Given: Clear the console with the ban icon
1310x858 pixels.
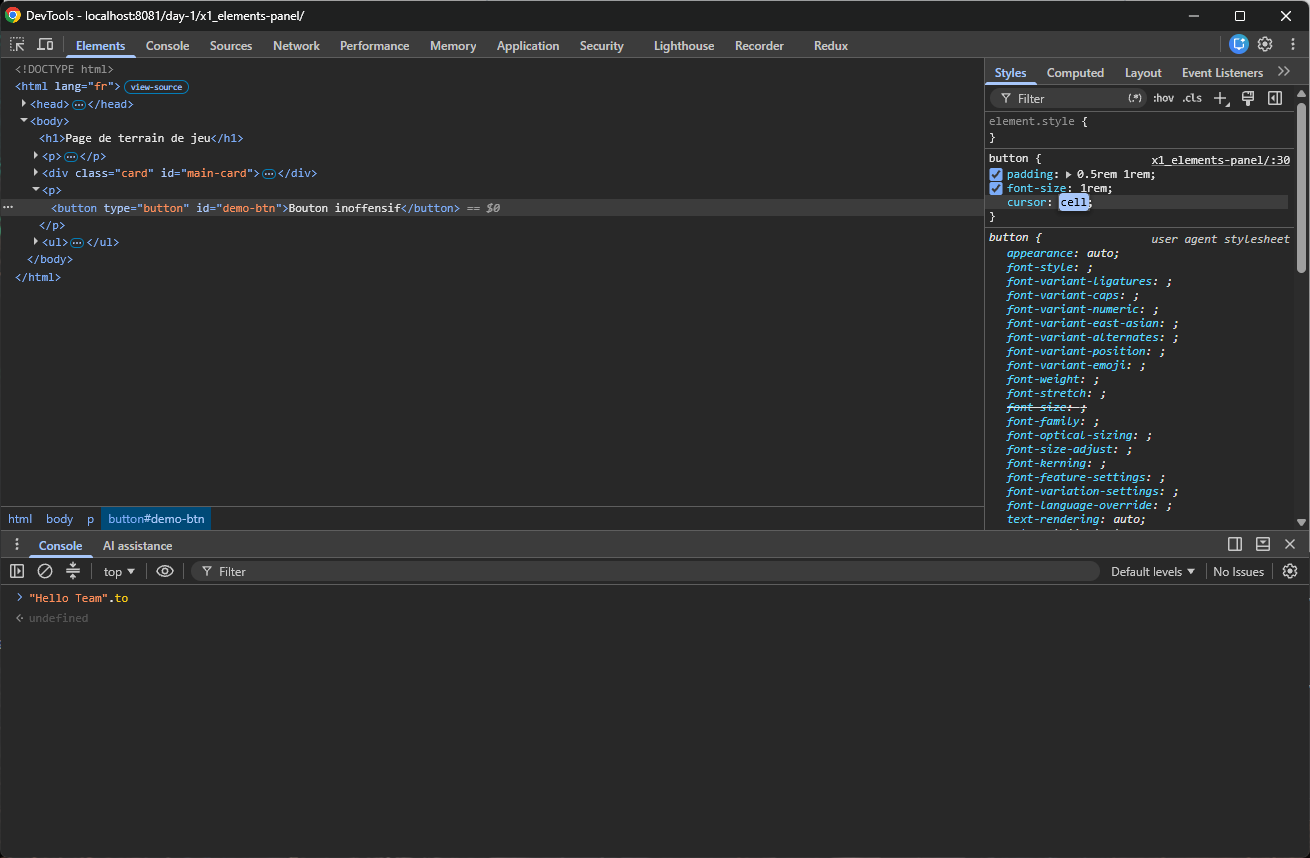Looking at the screenshot, I should 45,571.
